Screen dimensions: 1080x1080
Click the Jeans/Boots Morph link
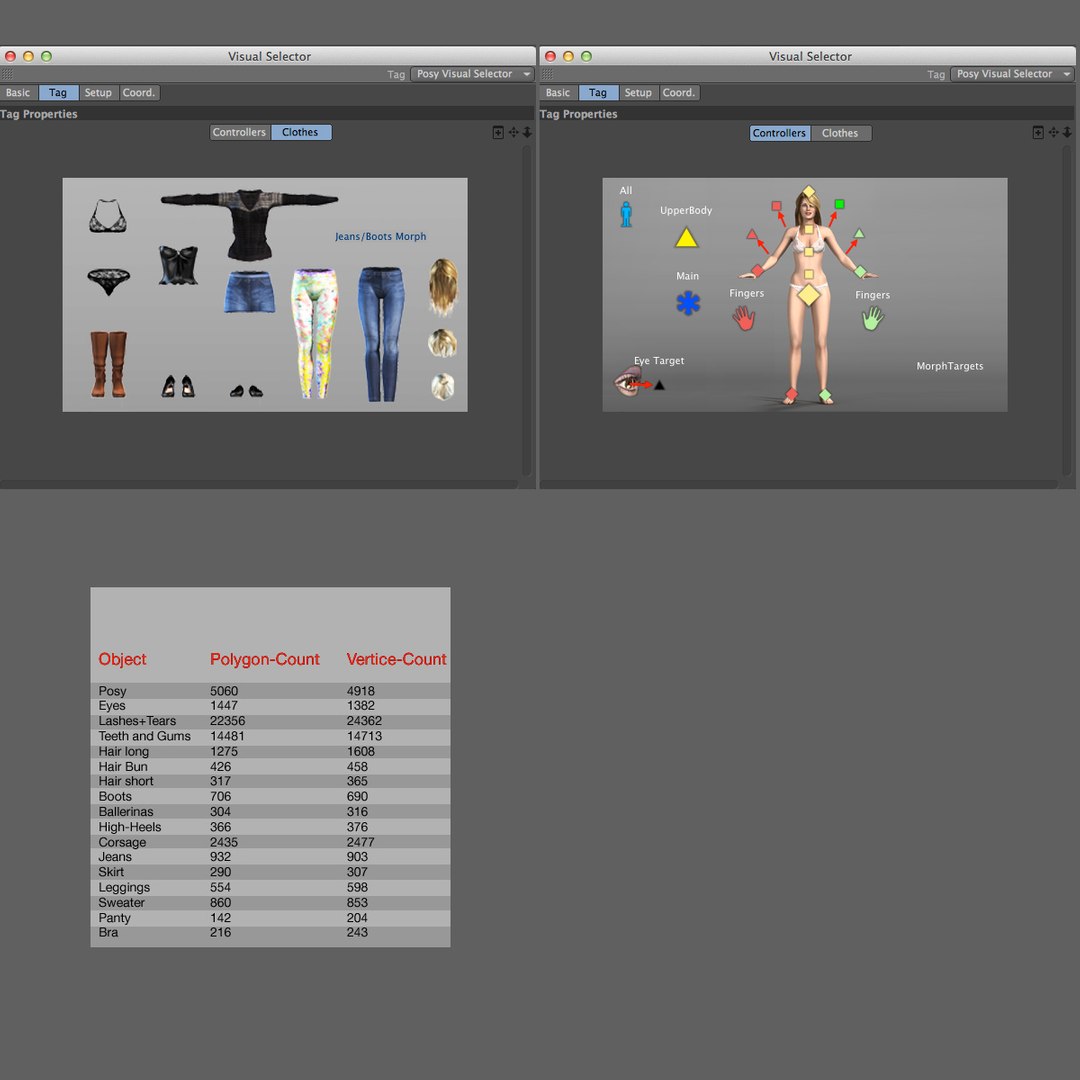(x=380, y=236)
